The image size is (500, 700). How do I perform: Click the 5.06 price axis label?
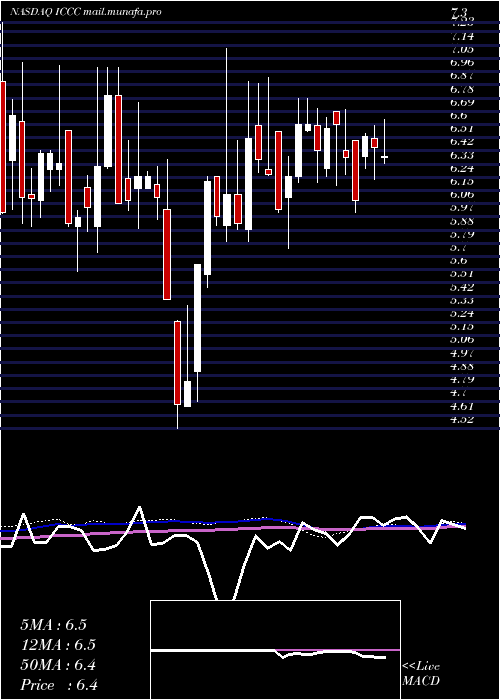pyautogui.click(x=462, y=340)
